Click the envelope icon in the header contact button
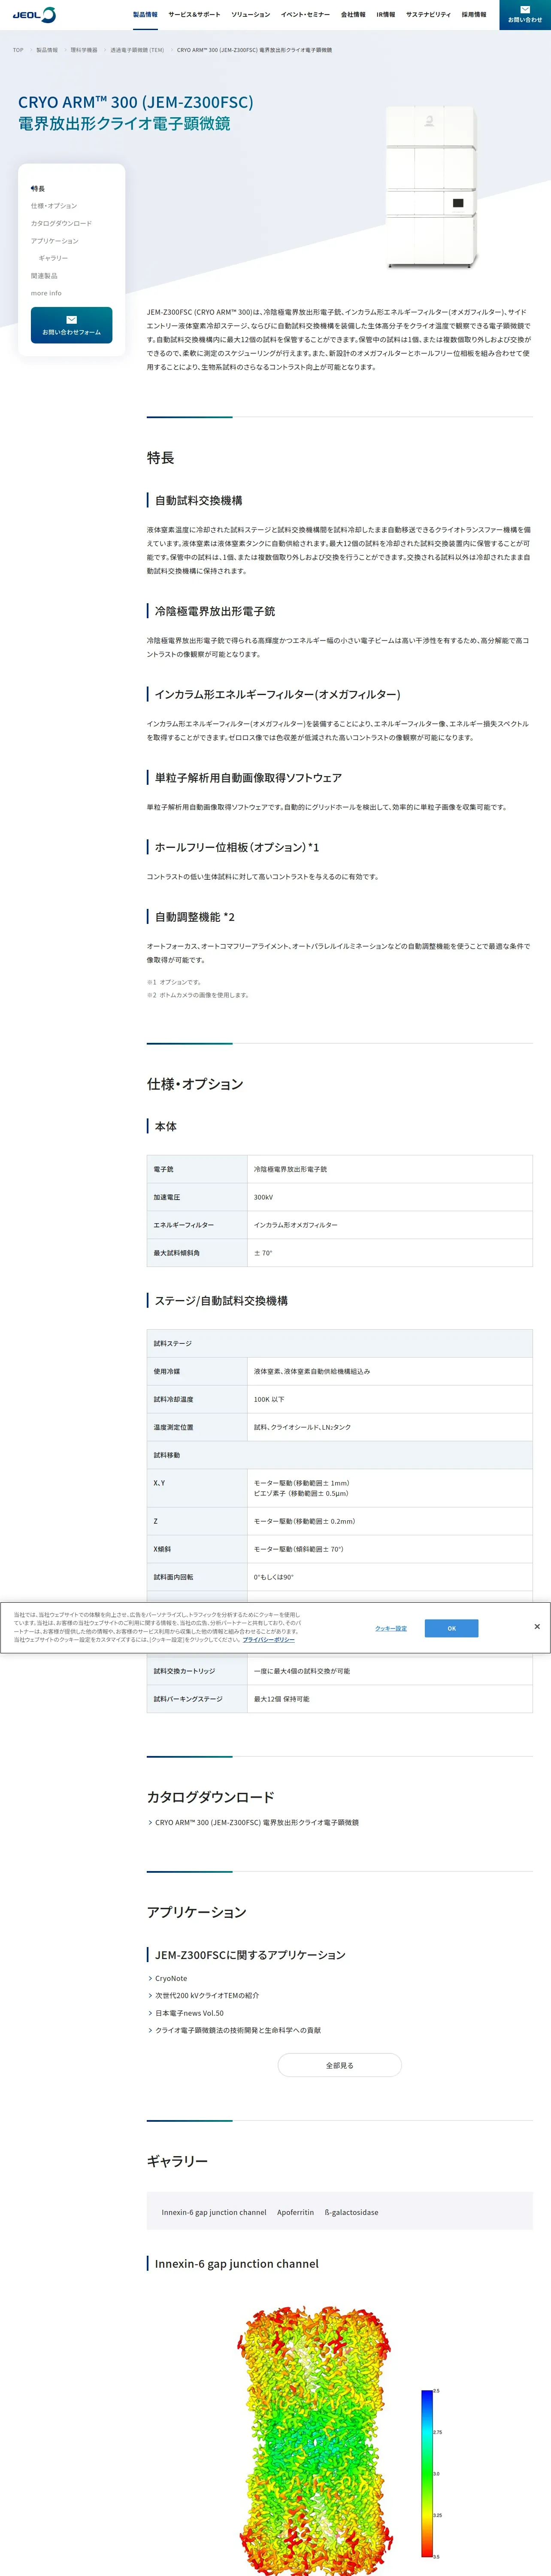This screenshot has width=551, height=2576. click(525, 9)
